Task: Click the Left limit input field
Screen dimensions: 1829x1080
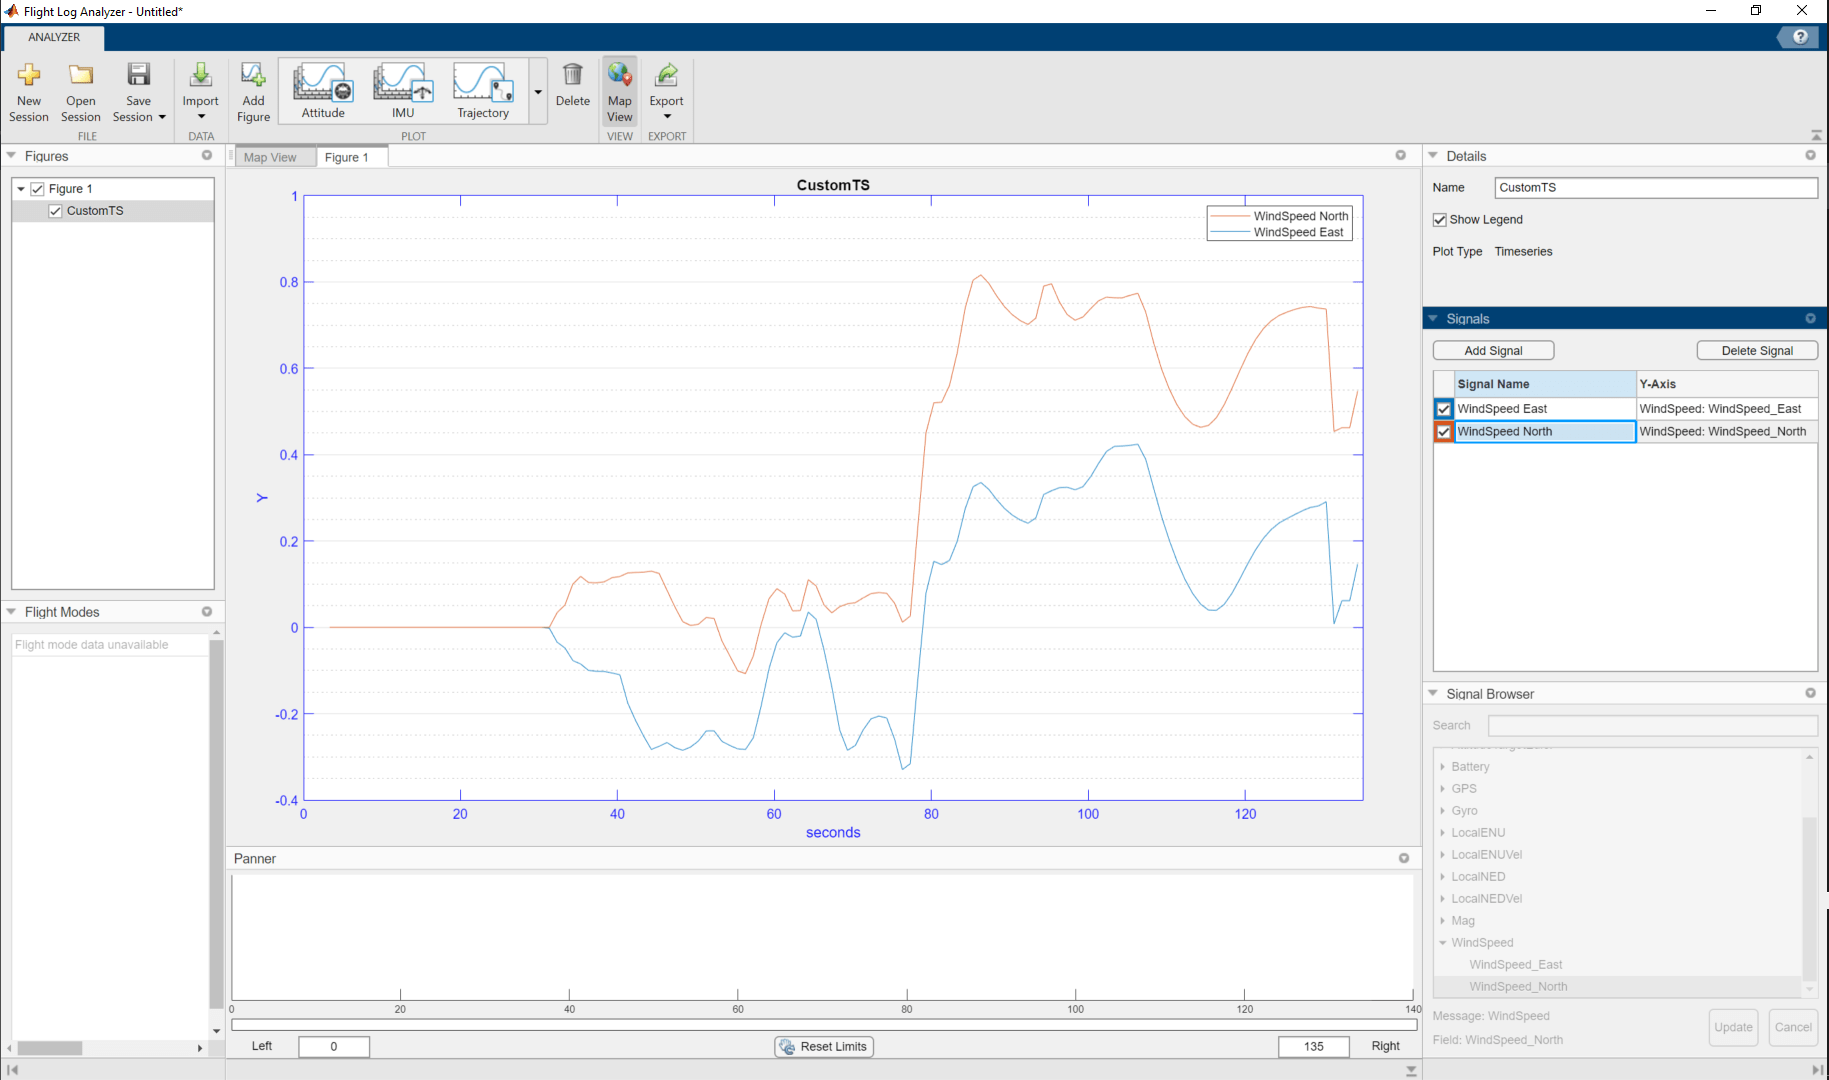Action: (334, 1047)
